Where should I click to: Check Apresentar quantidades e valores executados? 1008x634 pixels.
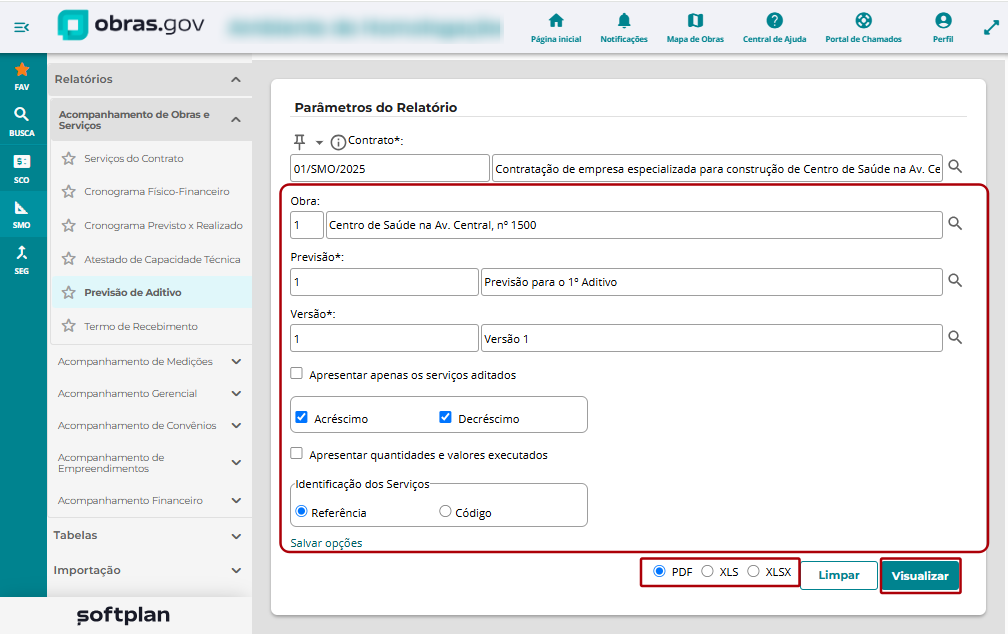[x=296, y=453]
